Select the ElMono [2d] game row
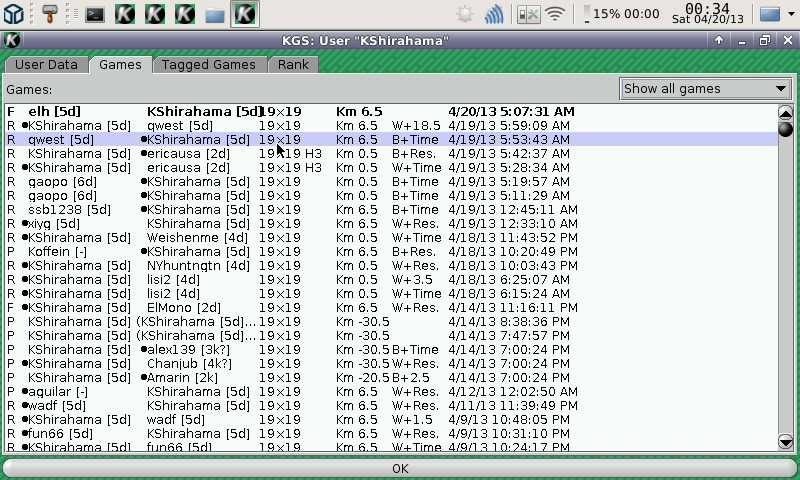This screenshot has height=480, width=800. tap(391, 308)
